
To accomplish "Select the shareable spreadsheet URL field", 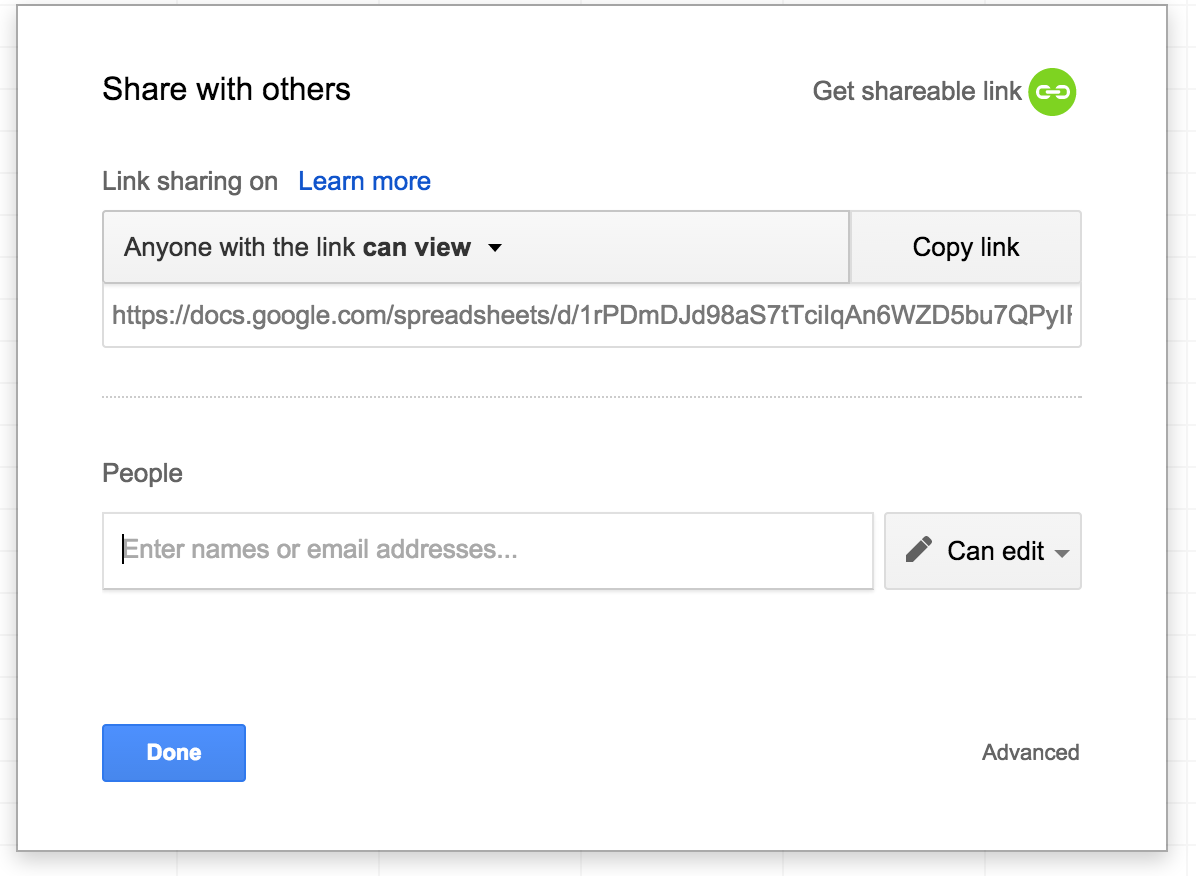I will pos(591,317).
